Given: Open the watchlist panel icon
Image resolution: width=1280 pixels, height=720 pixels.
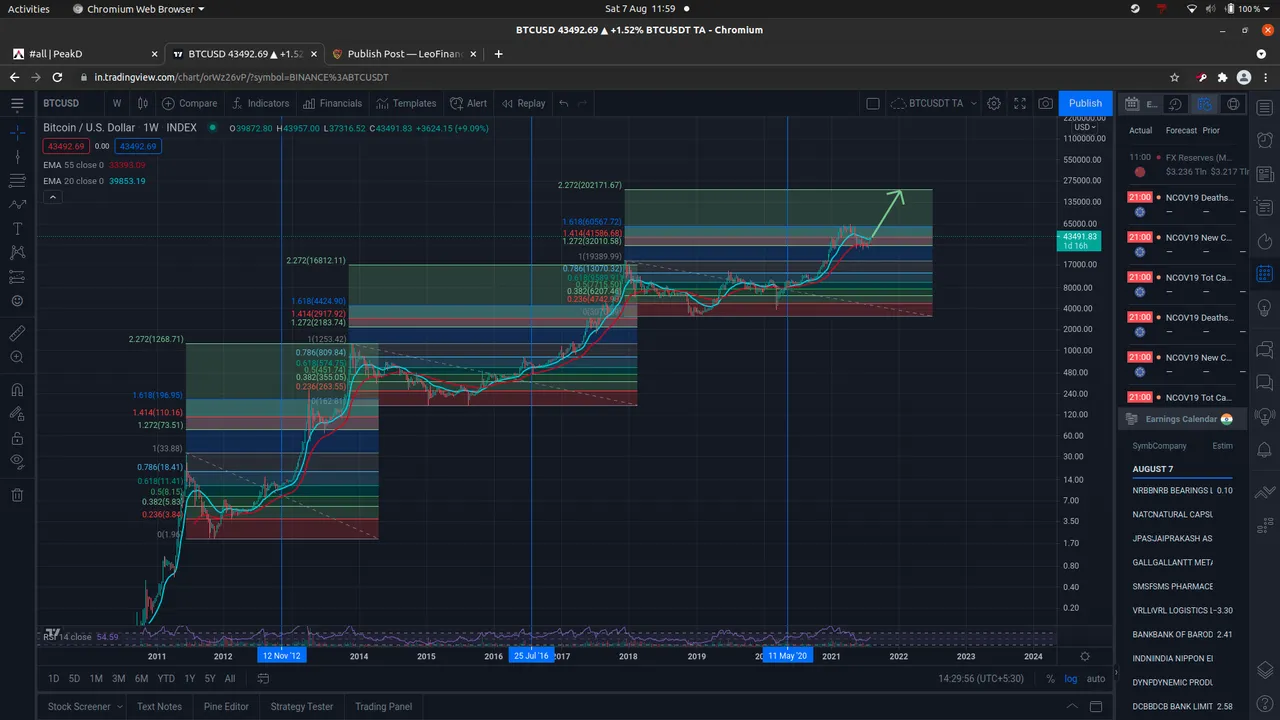Looking at the screenshot, I should point(1264,108).
